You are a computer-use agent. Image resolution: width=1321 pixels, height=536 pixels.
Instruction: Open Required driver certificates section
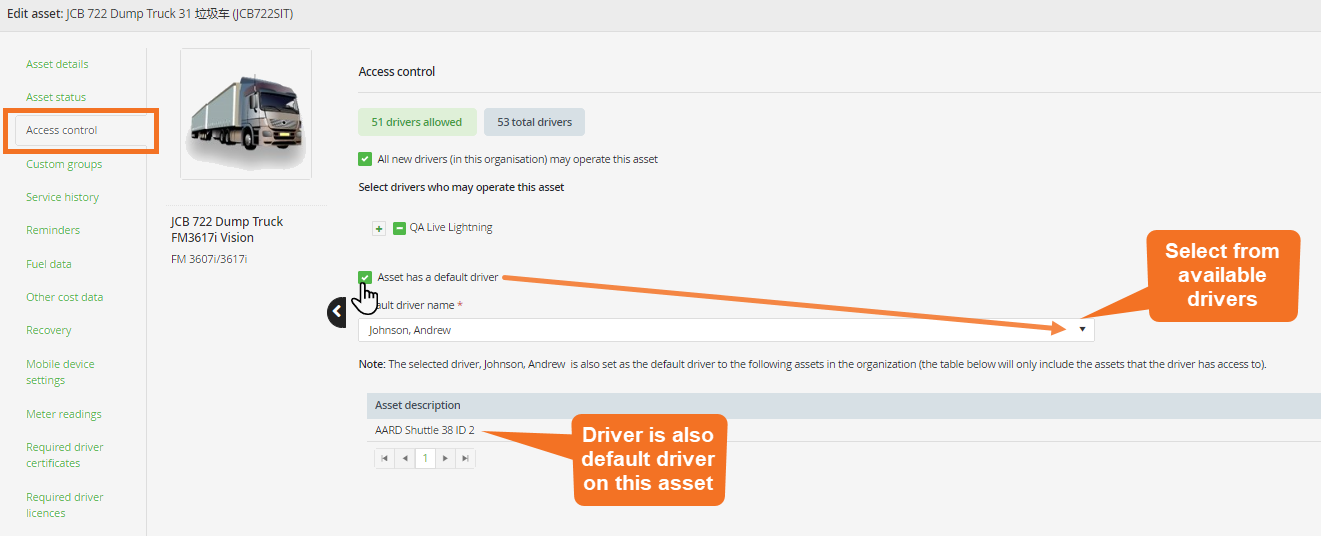[65, 455]
